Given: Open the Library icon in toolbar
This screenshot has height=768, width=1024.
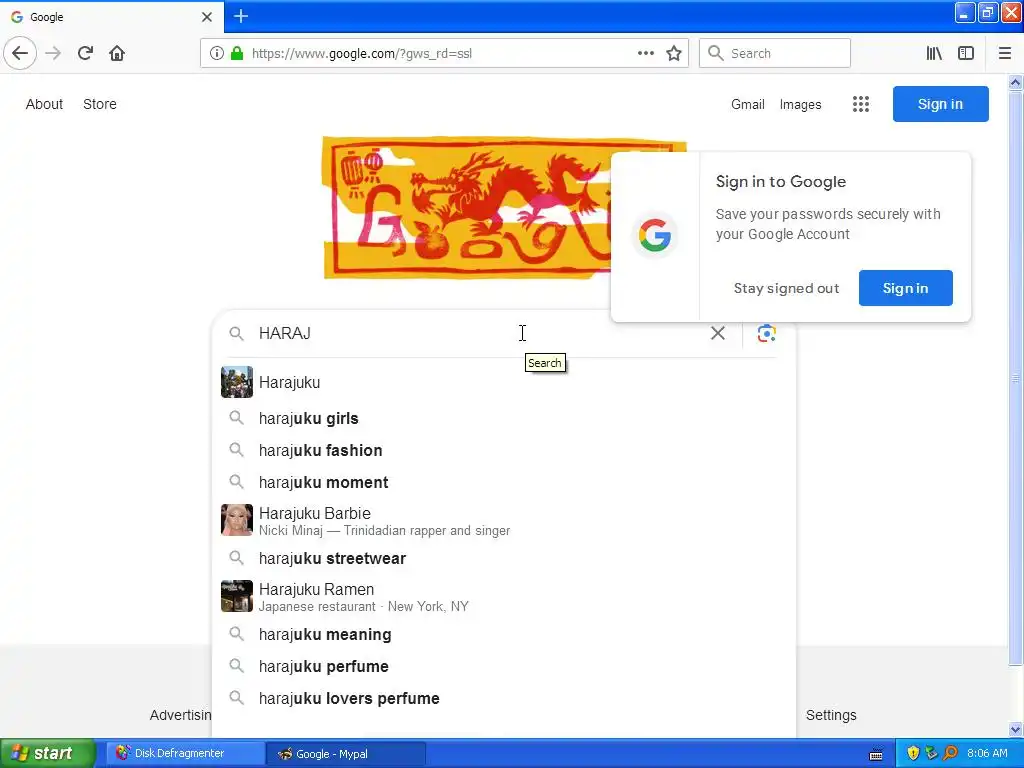Looking at the screenshot, I should pyautogui.click(x=934, y=53).
